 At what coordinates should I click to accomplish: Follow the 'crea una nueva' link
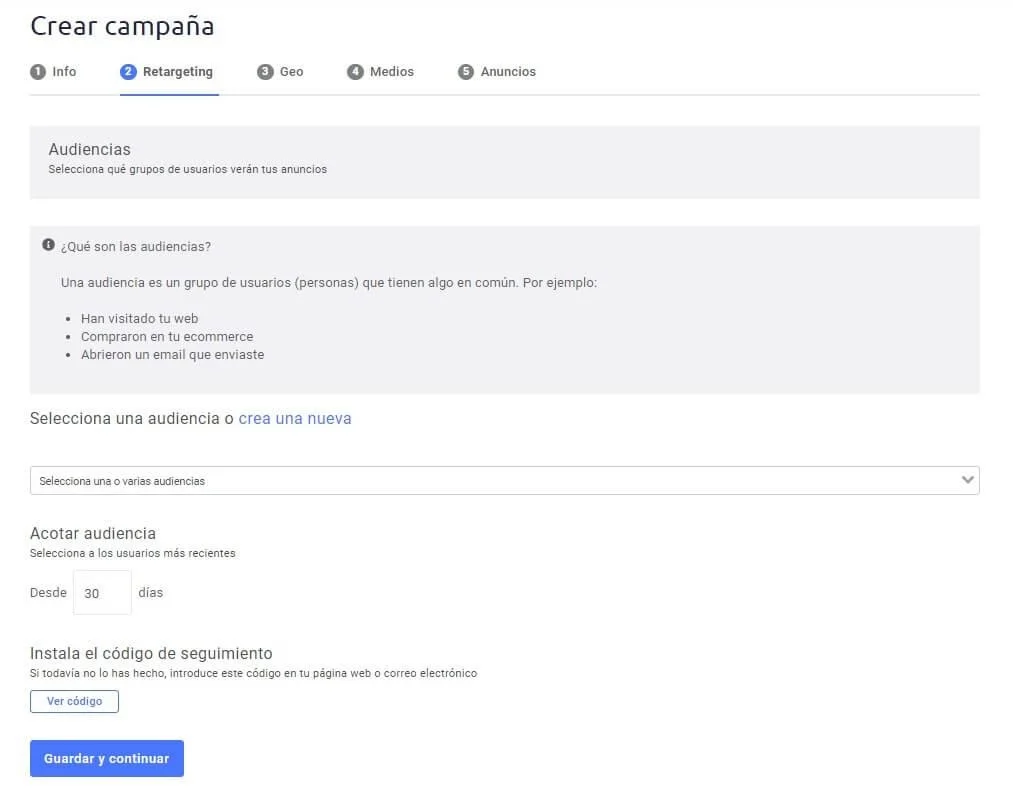pyautogui.click(x=295, y=419)
